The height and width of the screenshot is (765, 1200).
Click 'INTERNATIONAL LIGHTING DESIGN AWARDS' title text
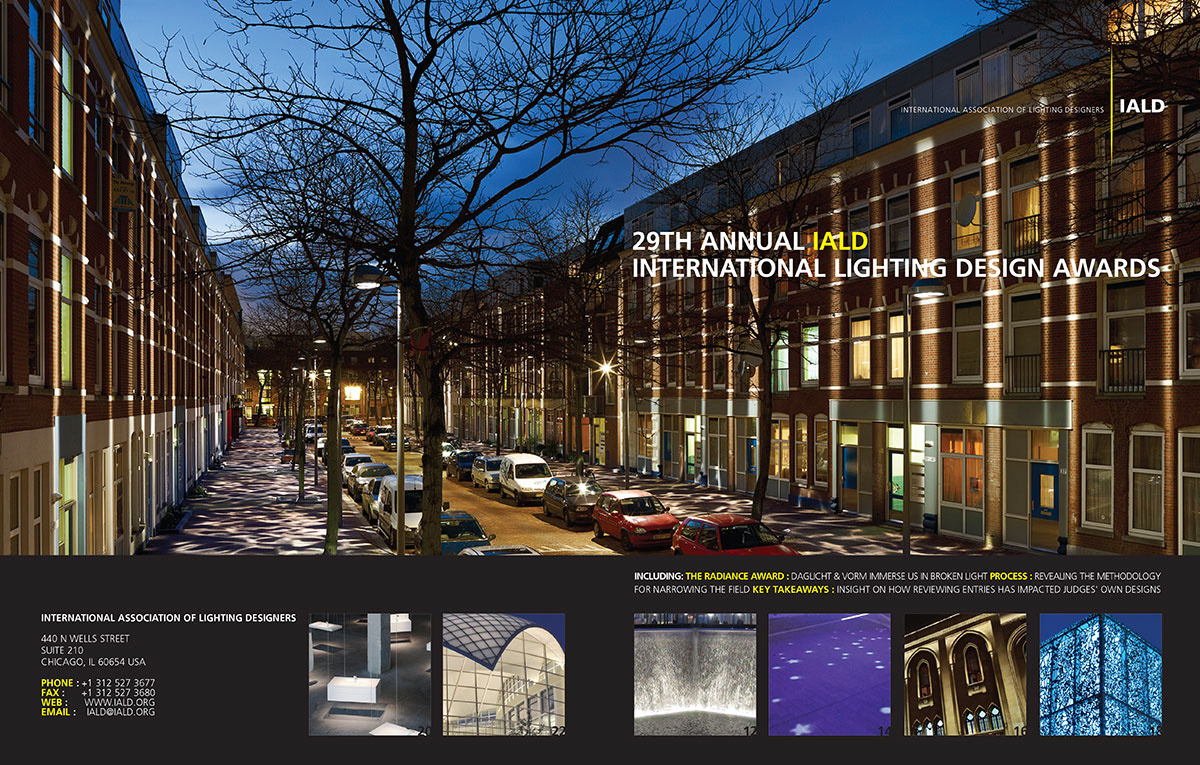click(895, 268)
